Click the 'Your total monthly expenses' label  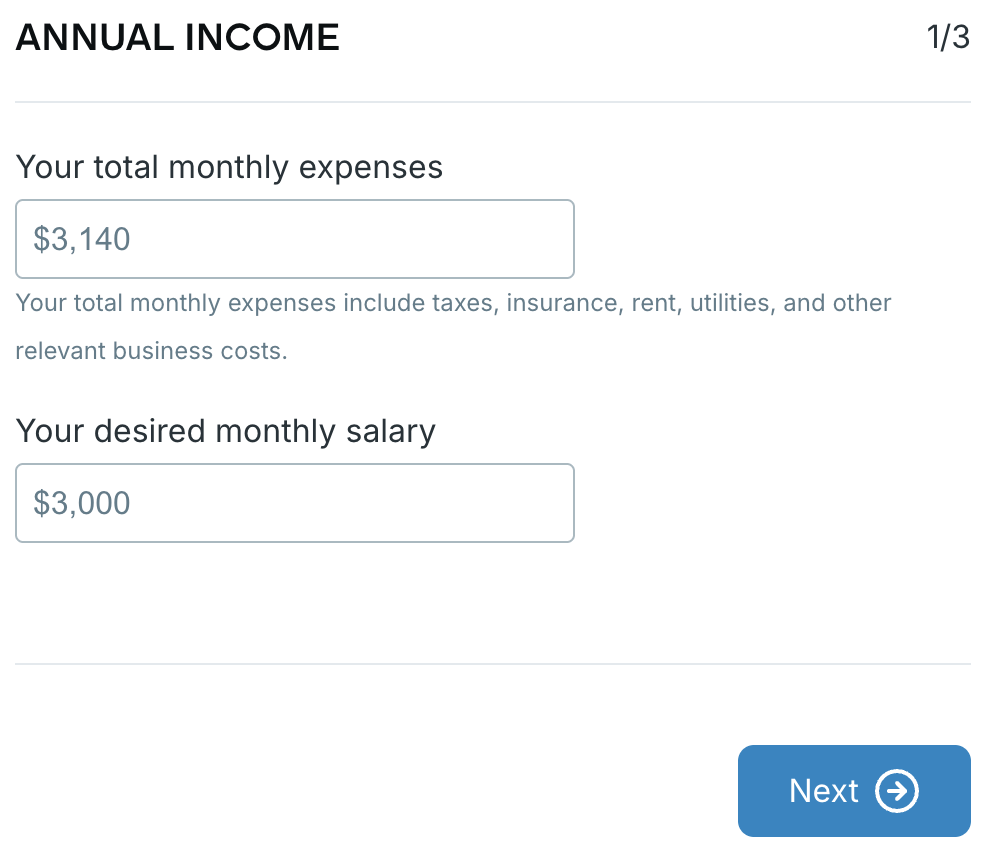(x=229, y=166)
